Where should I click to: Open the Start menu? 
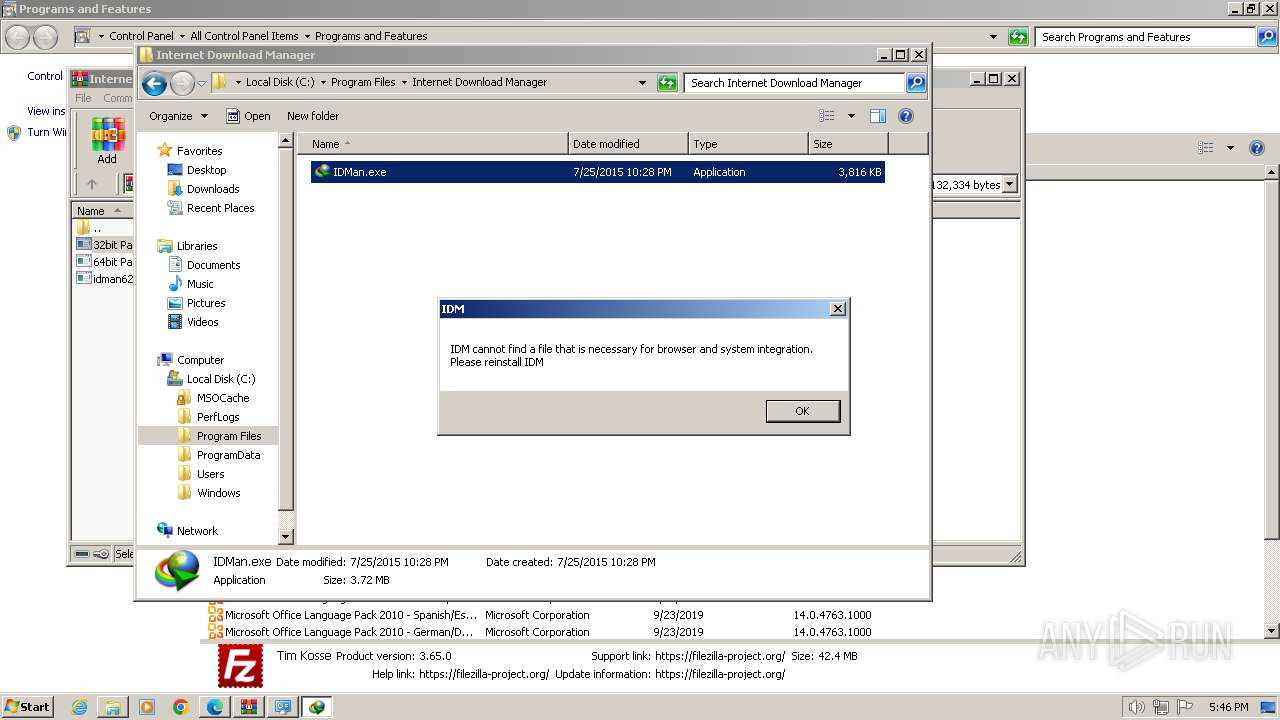(27, 707)
